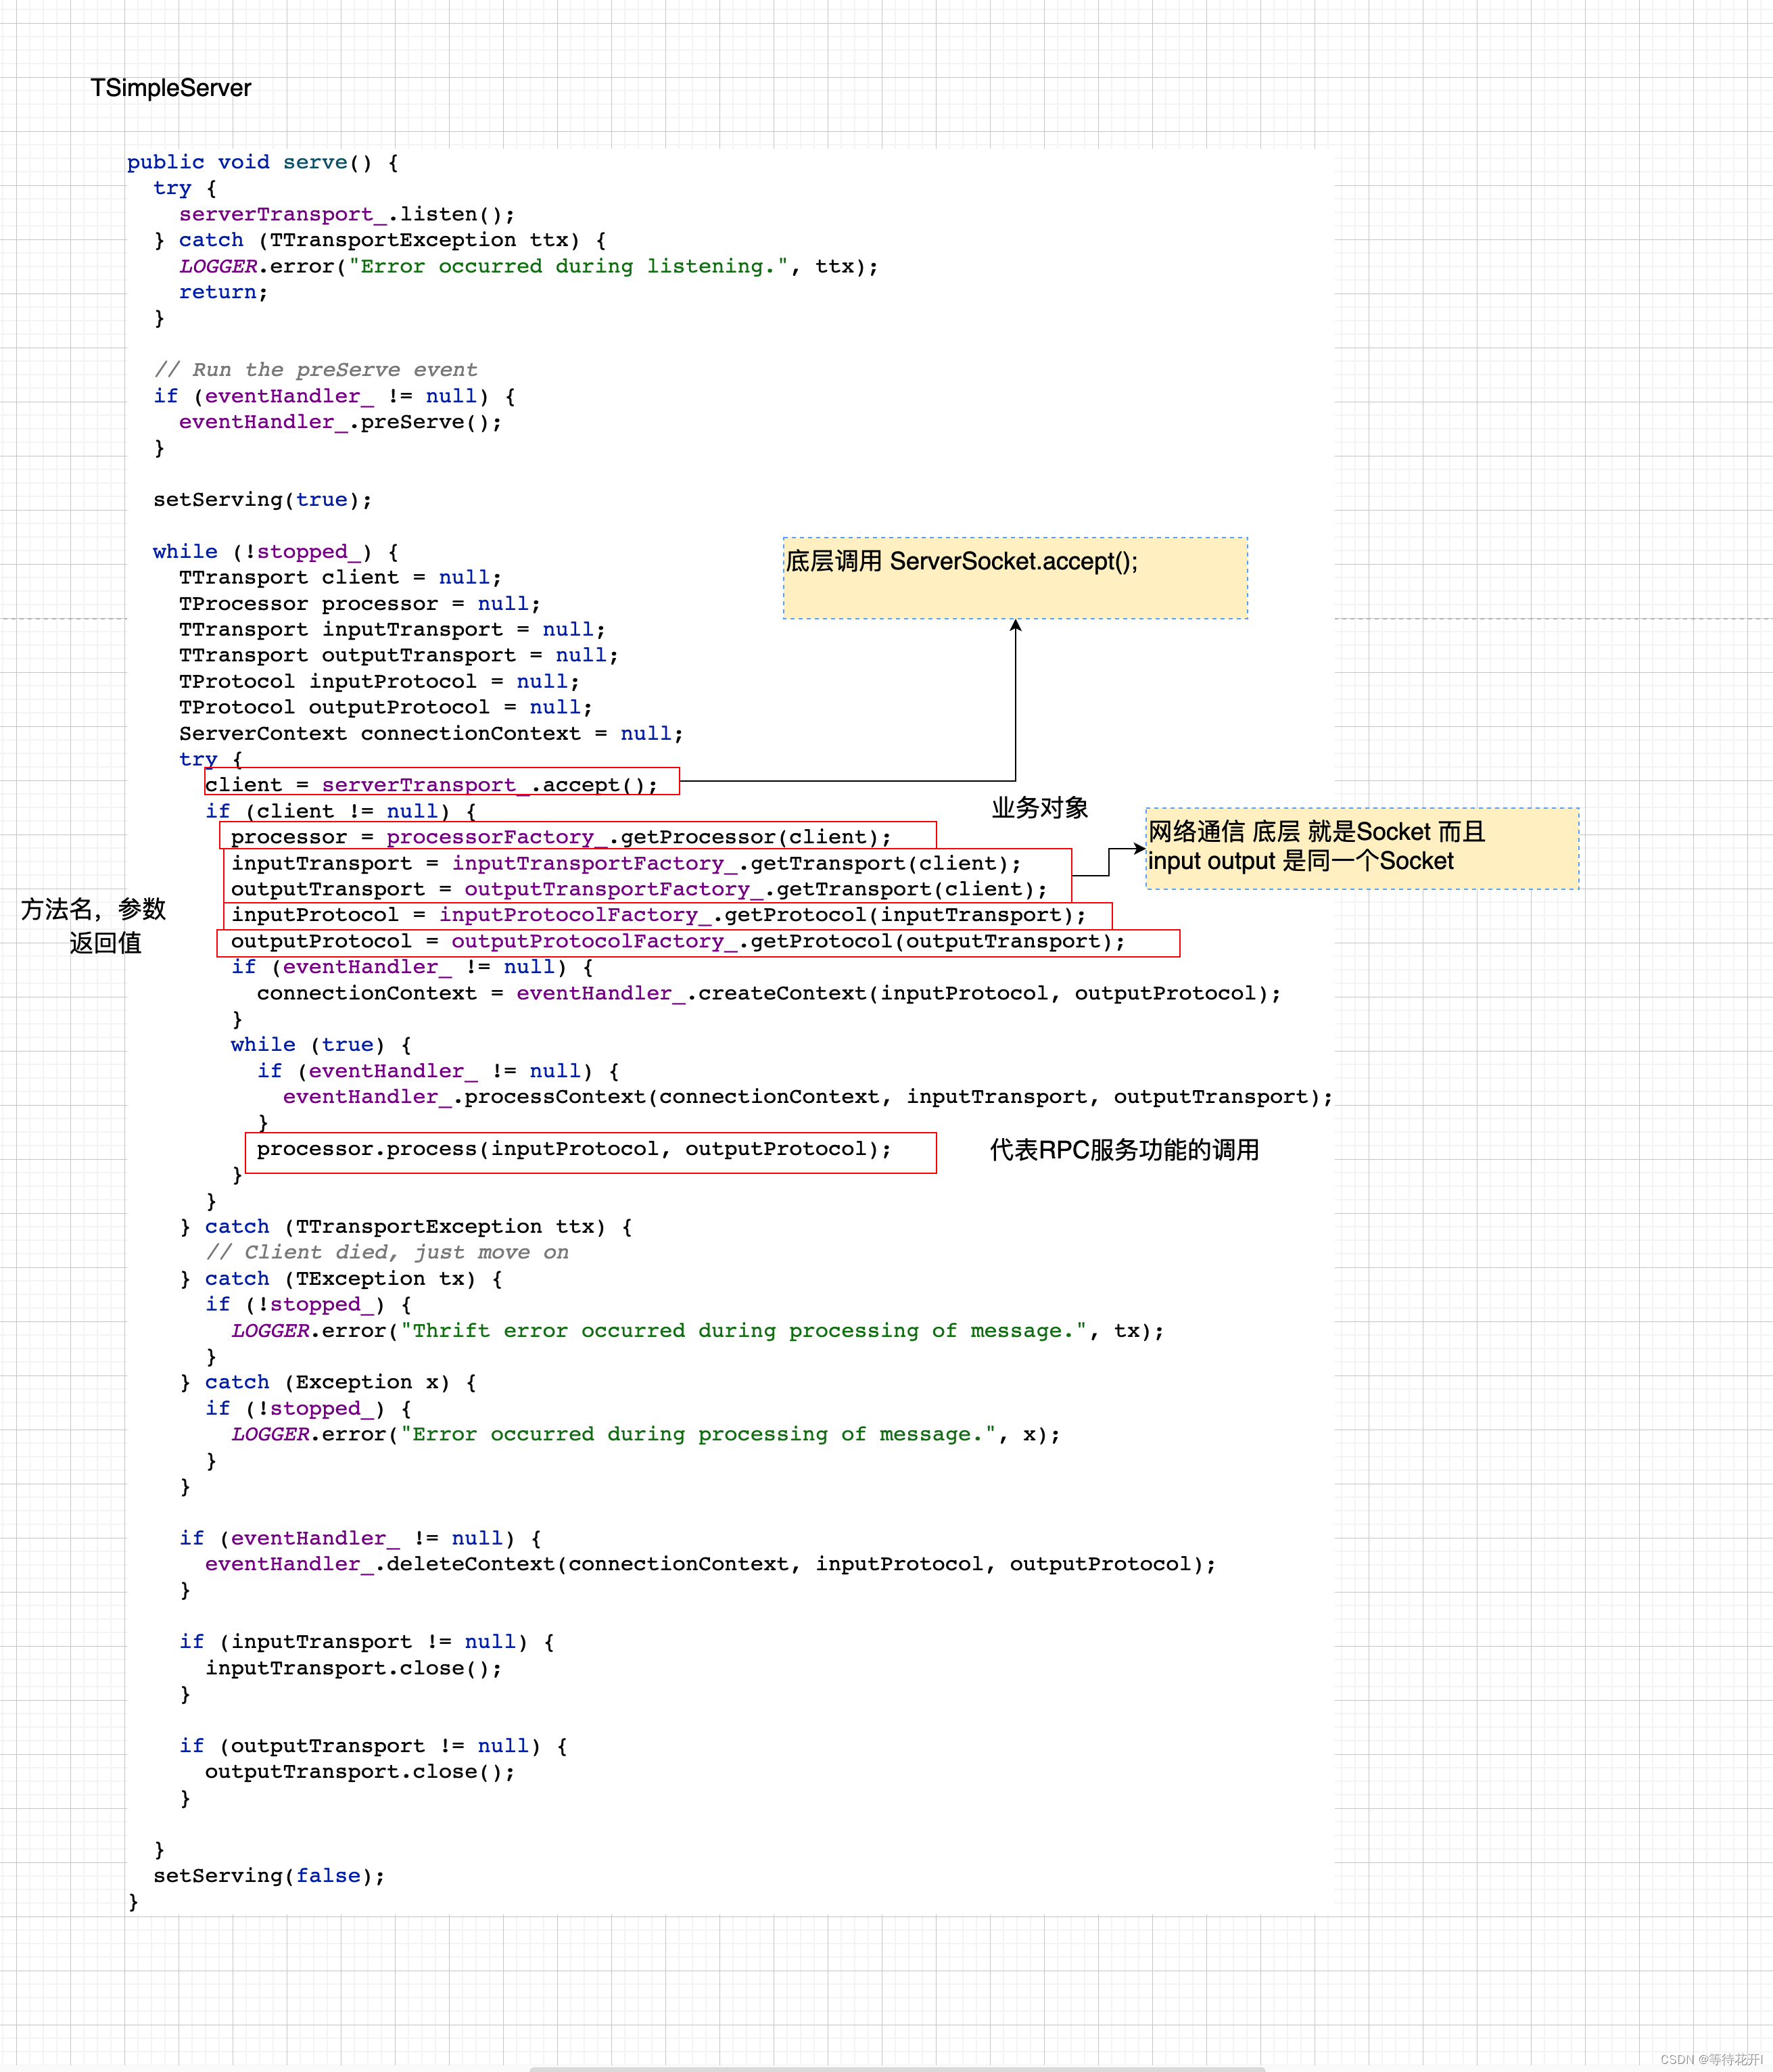Click the 'if (inputTransport != null) {' line
This screenshot has width=1773, height=2072.
(367, 1642)
